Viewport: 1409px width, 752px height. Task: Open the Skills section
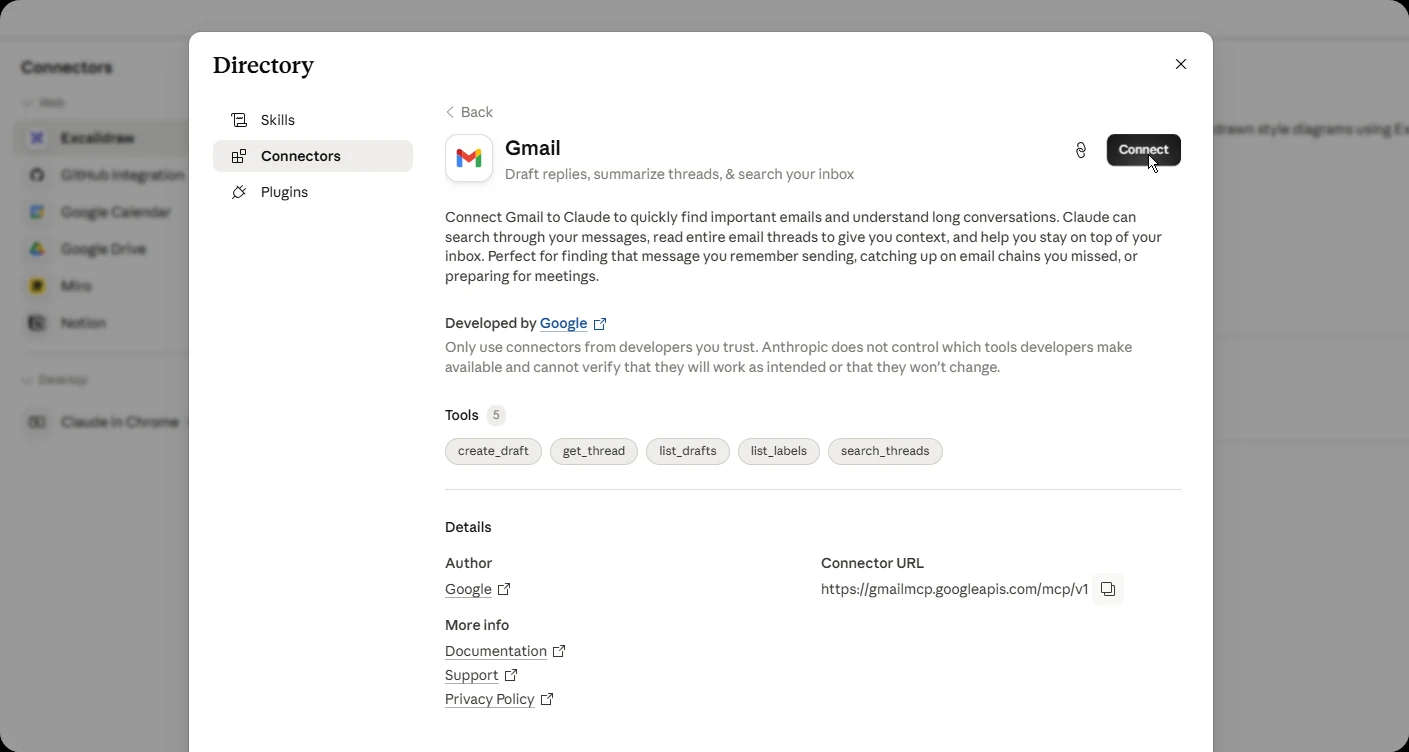point(313,120)
